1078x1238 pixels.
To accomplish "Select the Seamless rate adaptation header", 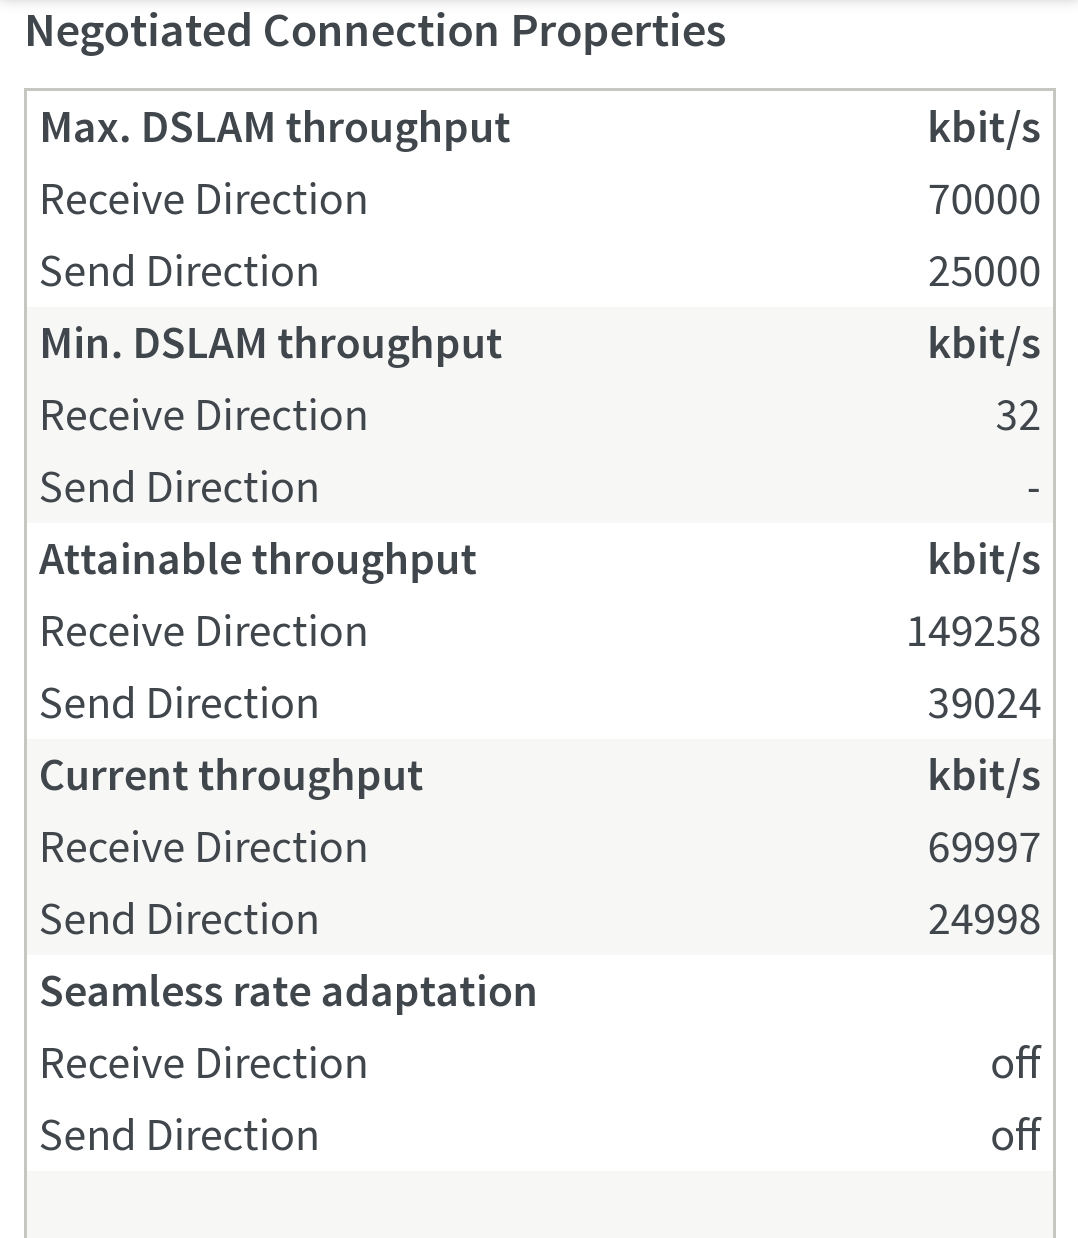I will click(288, 992).
